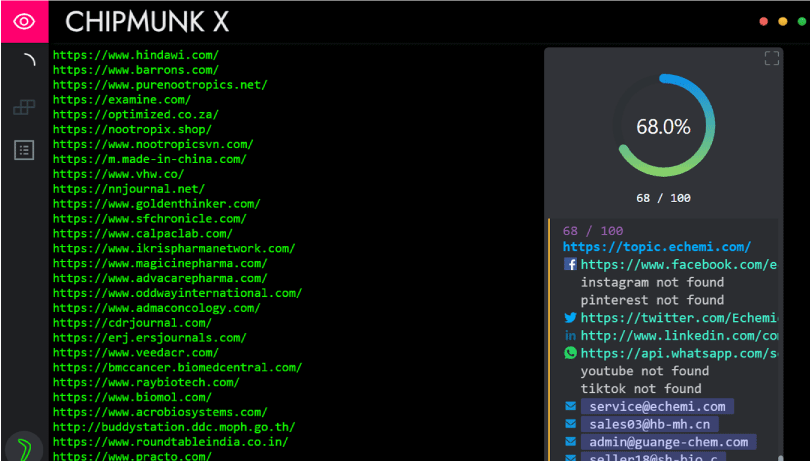The width and height of the screenshot is (810, 461).
Task: Click the CHIPMUNK X title
Action: [x=147, y=22]
